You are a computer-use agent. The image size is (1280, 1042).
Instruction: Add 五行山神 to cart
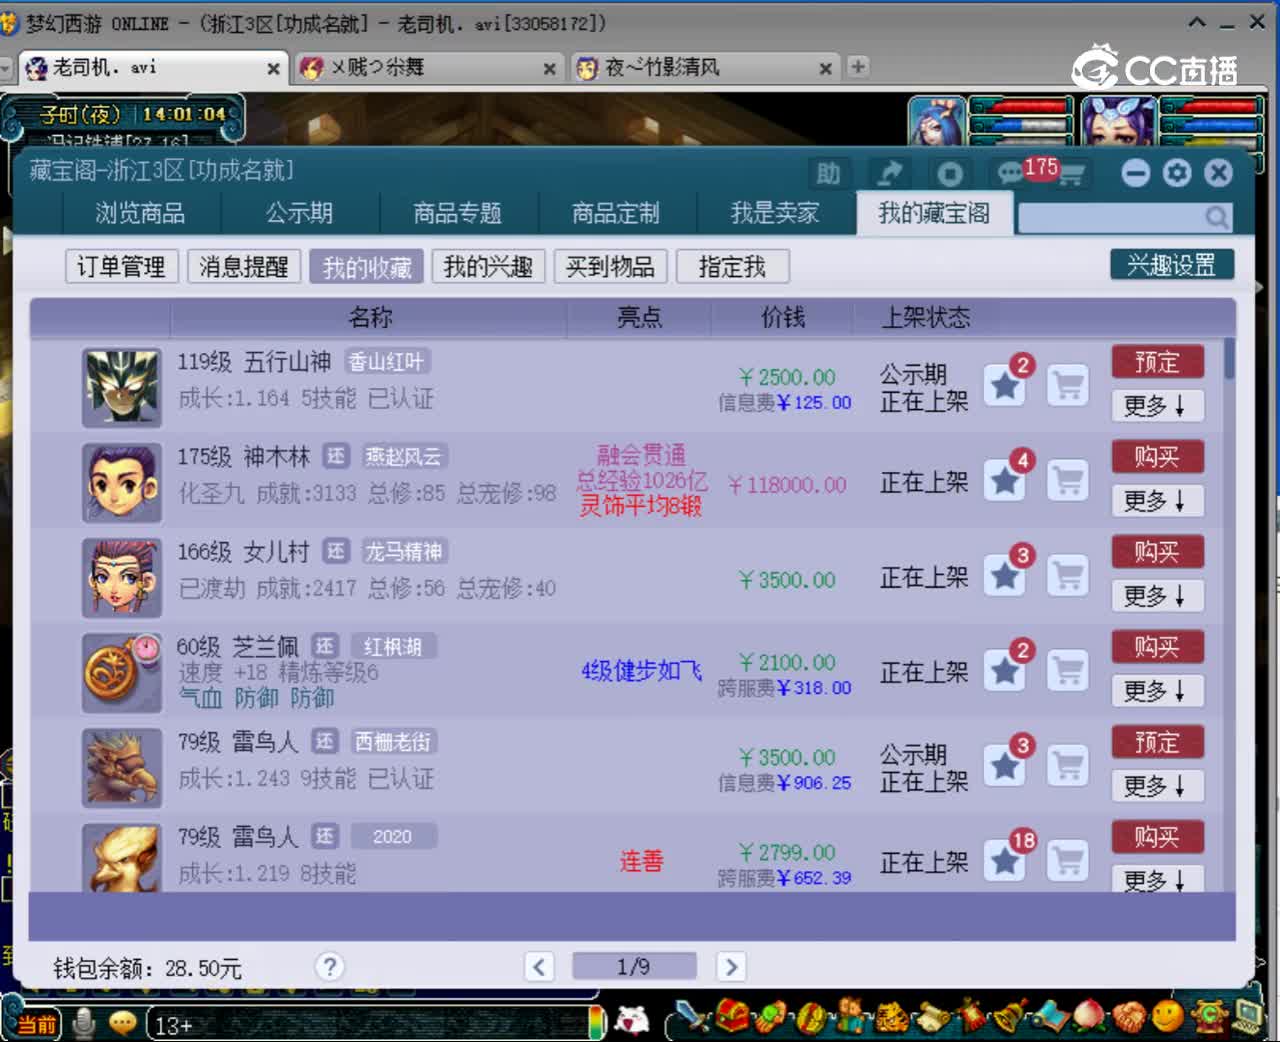(1068, 385)
